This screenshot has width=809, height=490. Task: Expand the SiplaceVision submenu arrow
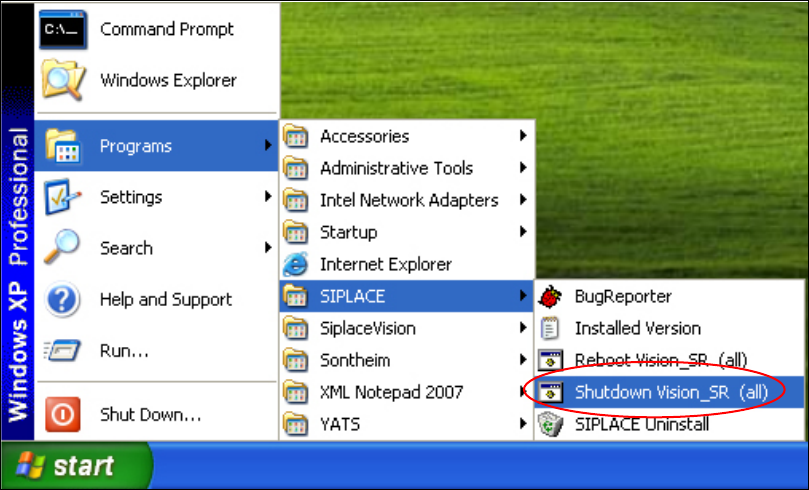click(523, 328)
